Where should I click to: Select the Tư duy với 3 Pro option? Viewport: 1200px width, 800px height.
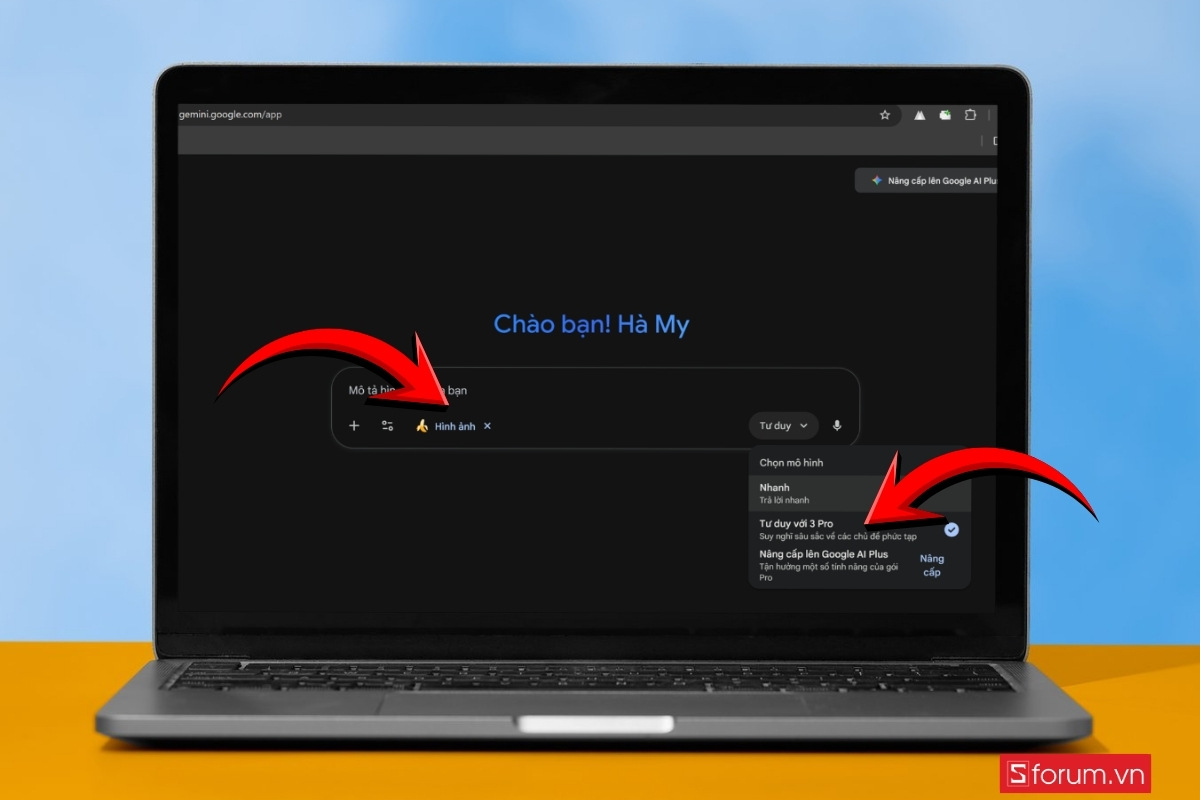pyautogui.click(x=859, y=529)
